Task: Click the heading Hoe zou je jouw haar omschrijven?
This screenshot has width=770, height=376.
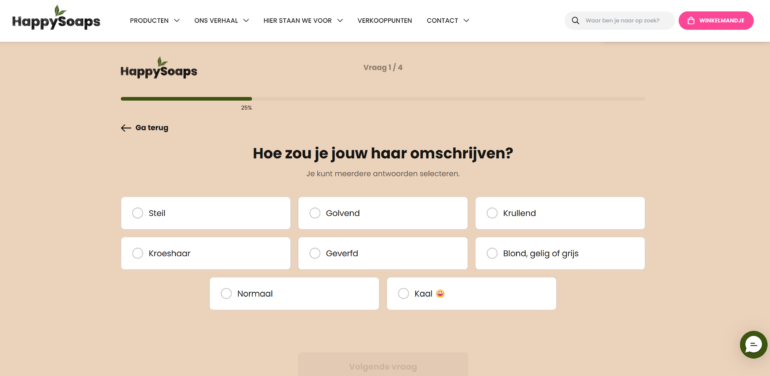Action: coord(383,153)
